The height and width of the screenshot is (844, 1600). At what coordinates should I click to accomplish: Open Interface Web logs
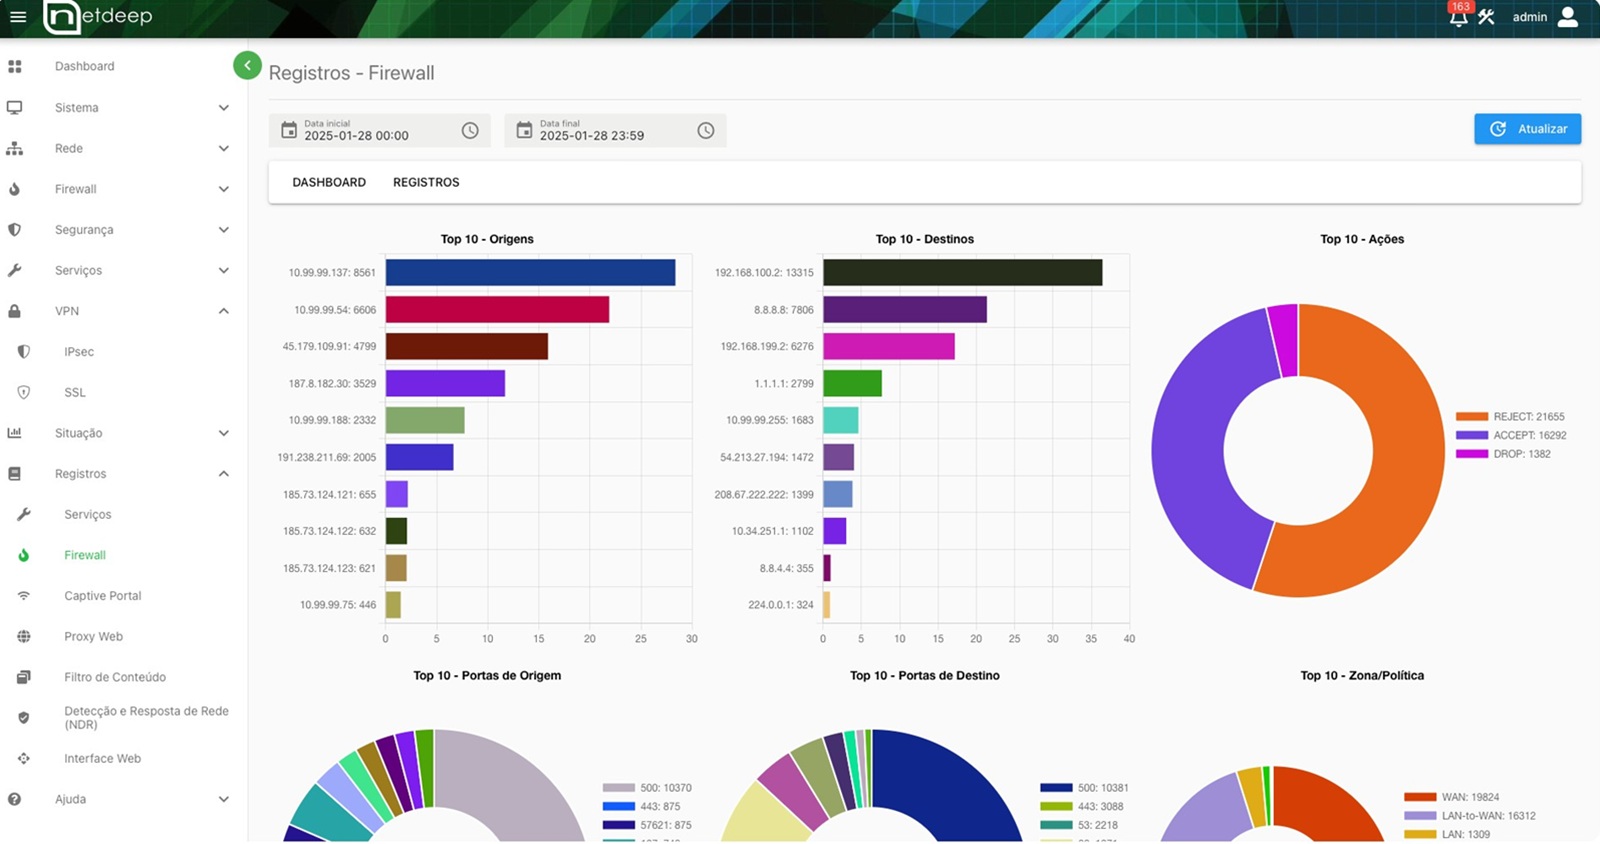102,759
